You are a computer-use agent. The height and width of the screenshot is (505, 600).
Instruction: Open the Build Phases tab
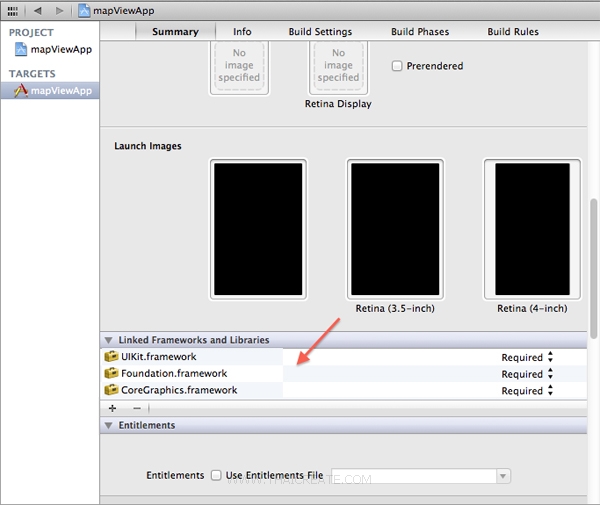coord(420,32)
